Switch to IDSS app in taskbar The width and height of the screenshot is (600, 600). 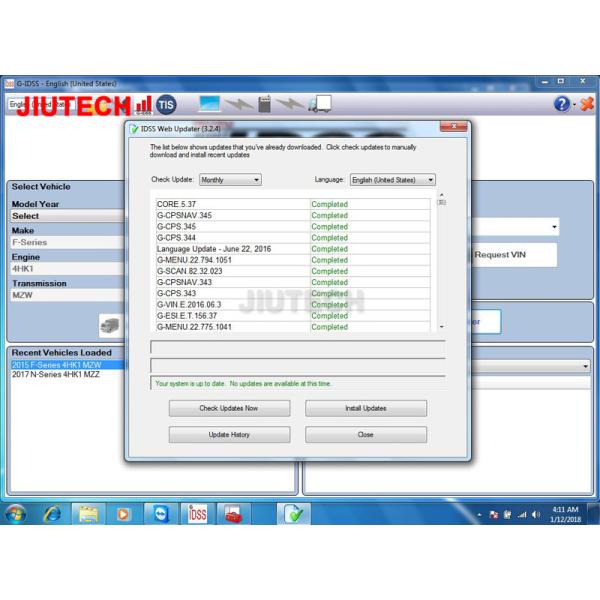click(x=197, y=514)
